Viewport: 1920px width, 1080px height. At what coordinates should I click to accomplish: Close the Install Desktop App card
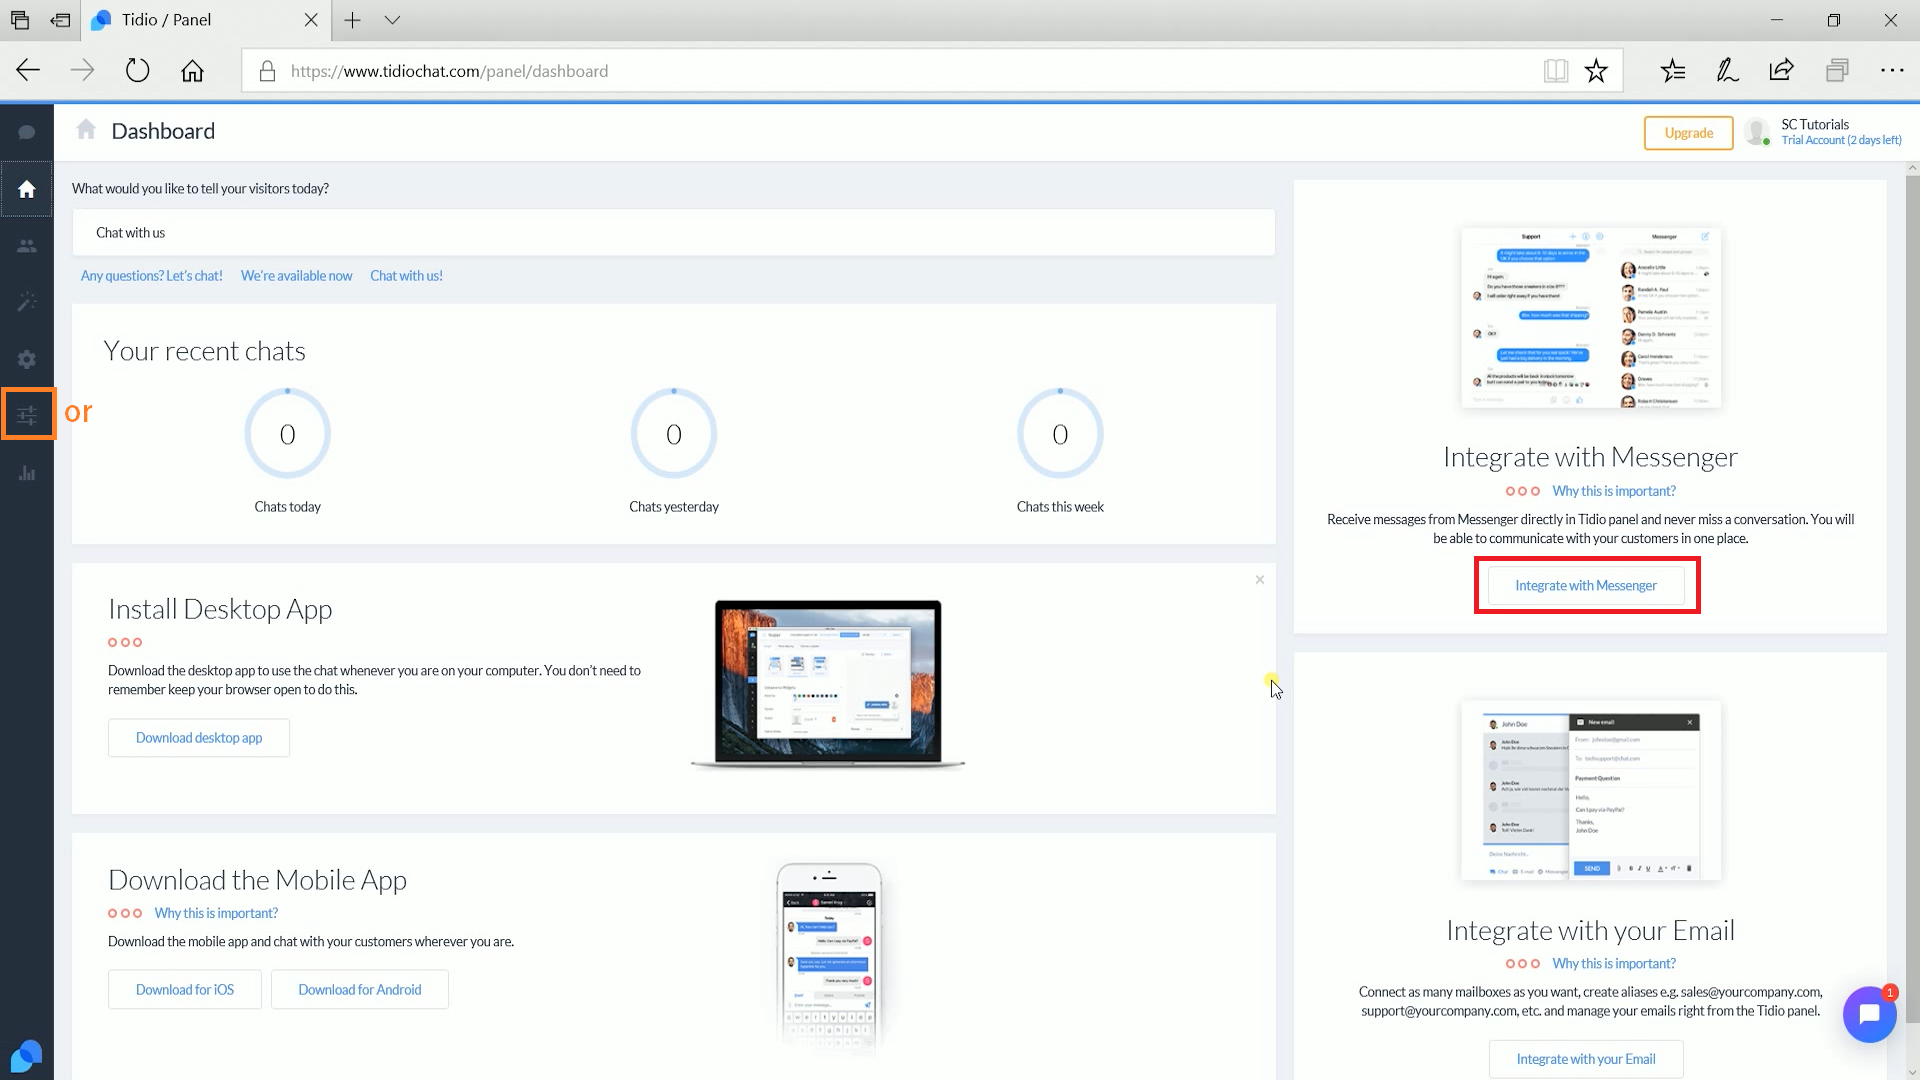[1259, 580]
